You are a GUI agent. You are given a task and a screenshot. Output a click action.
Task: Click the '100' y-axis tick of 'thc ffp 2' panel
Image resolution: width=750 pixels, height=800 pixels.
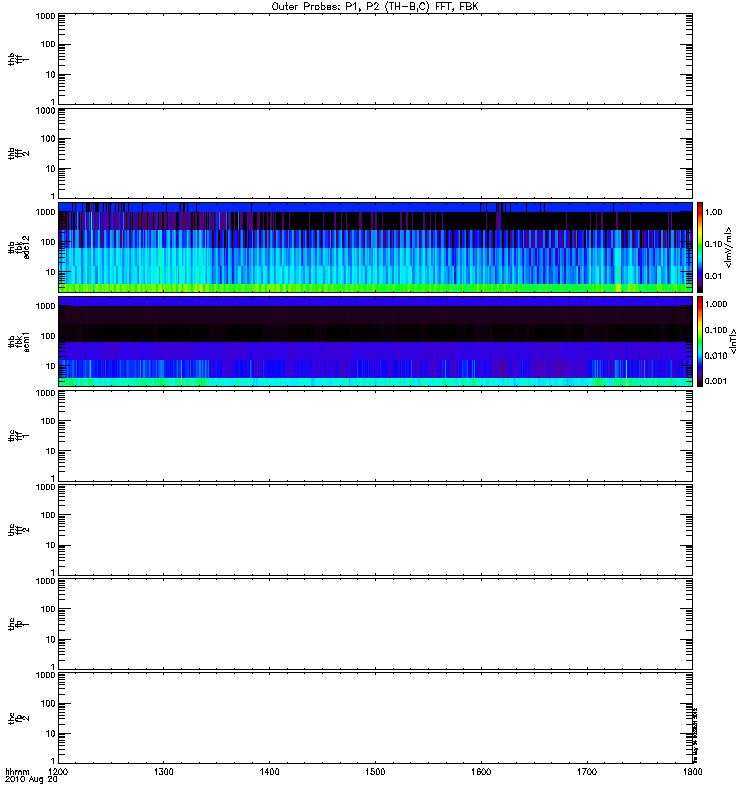pos(48,704)
